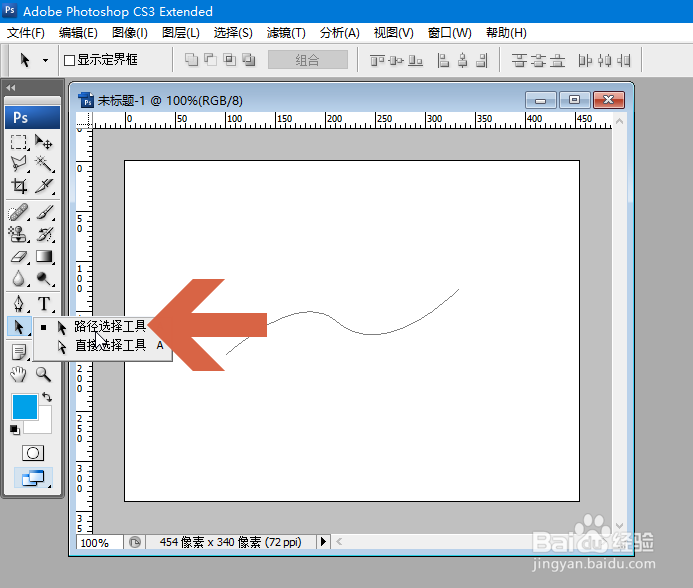Change screen mode button
Viewport: 693px width, 588px height.
coord(33,478)
